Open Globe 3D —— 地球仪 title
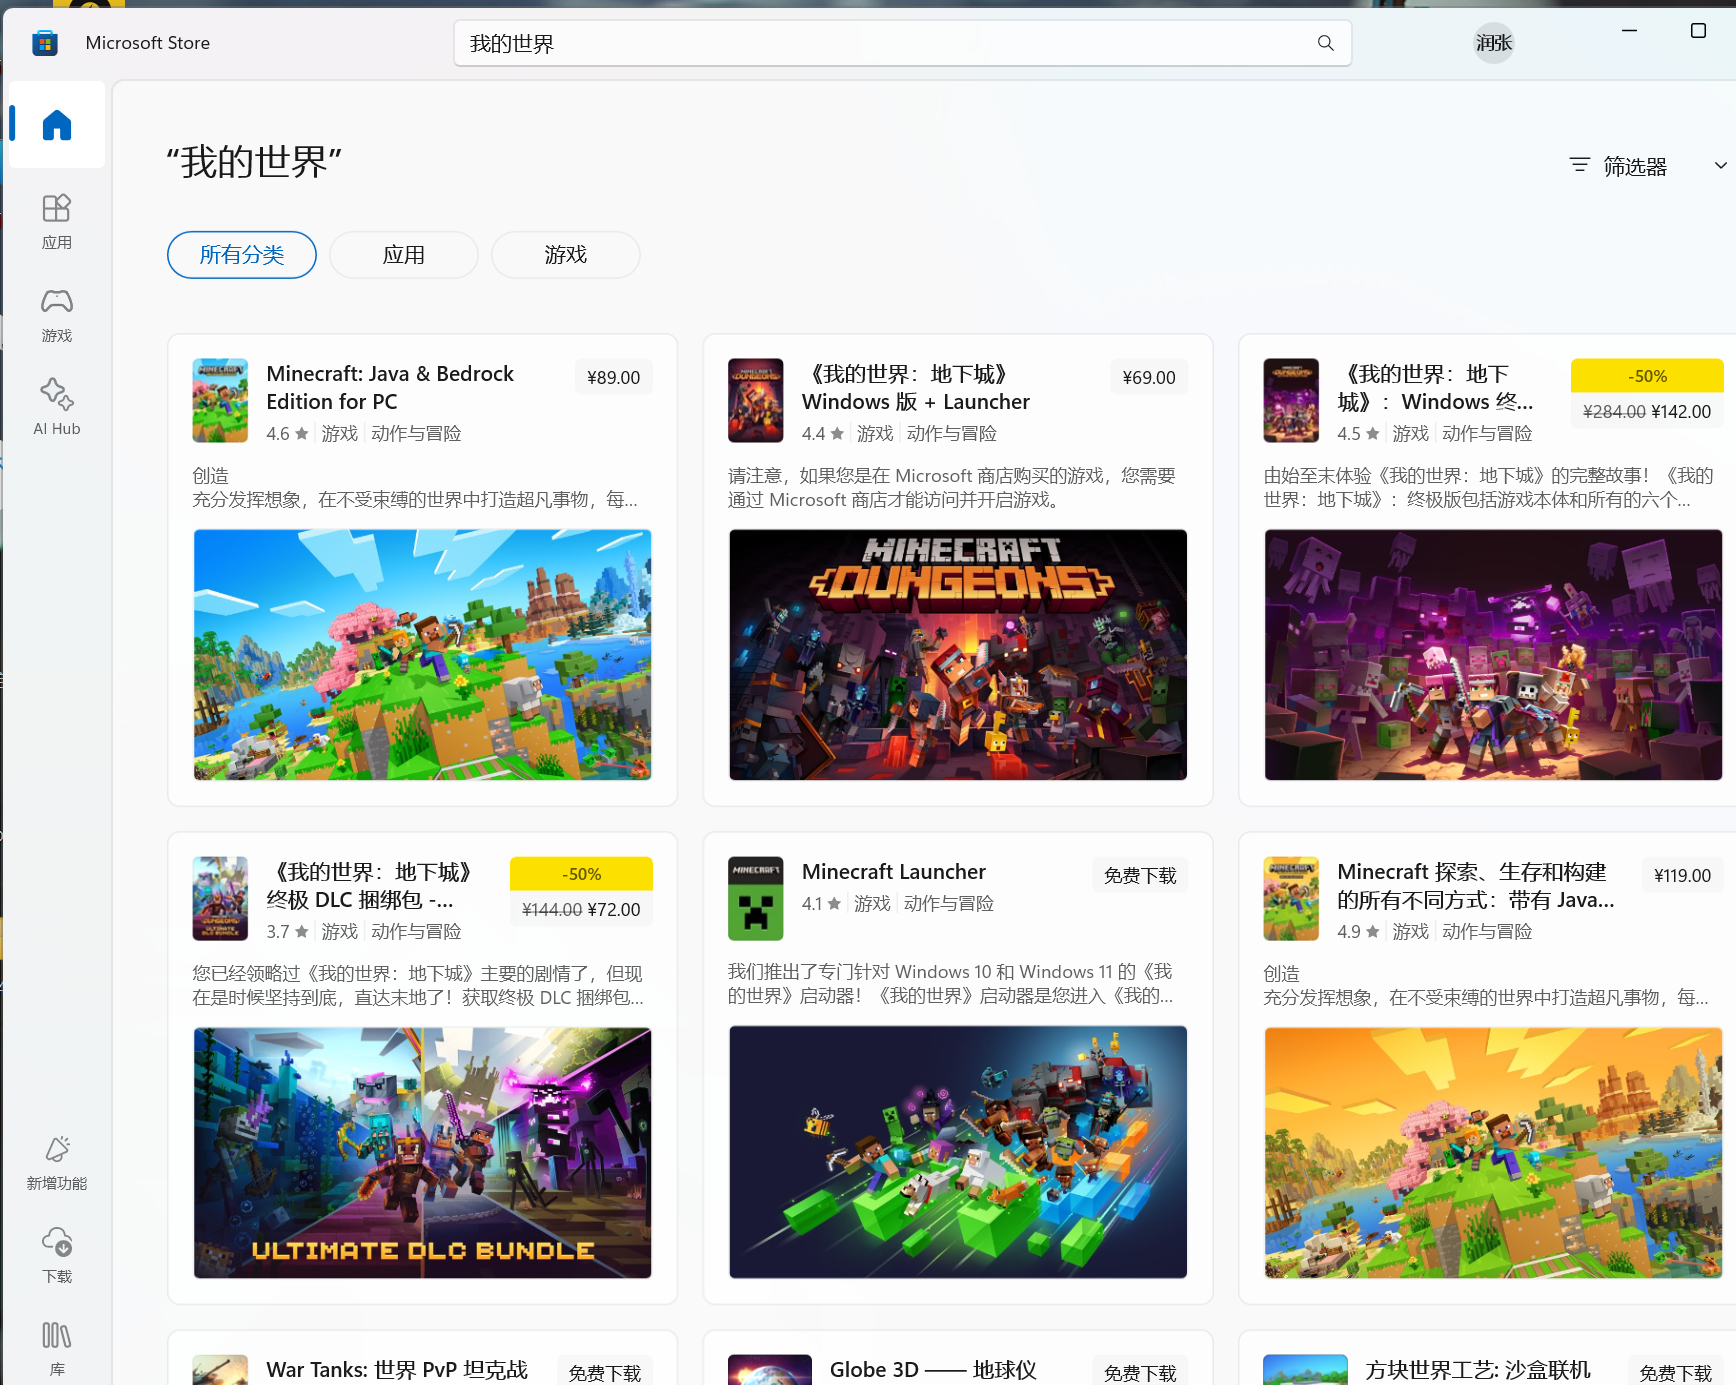Viewport: 1736px width, 1385px height. 933,1370
